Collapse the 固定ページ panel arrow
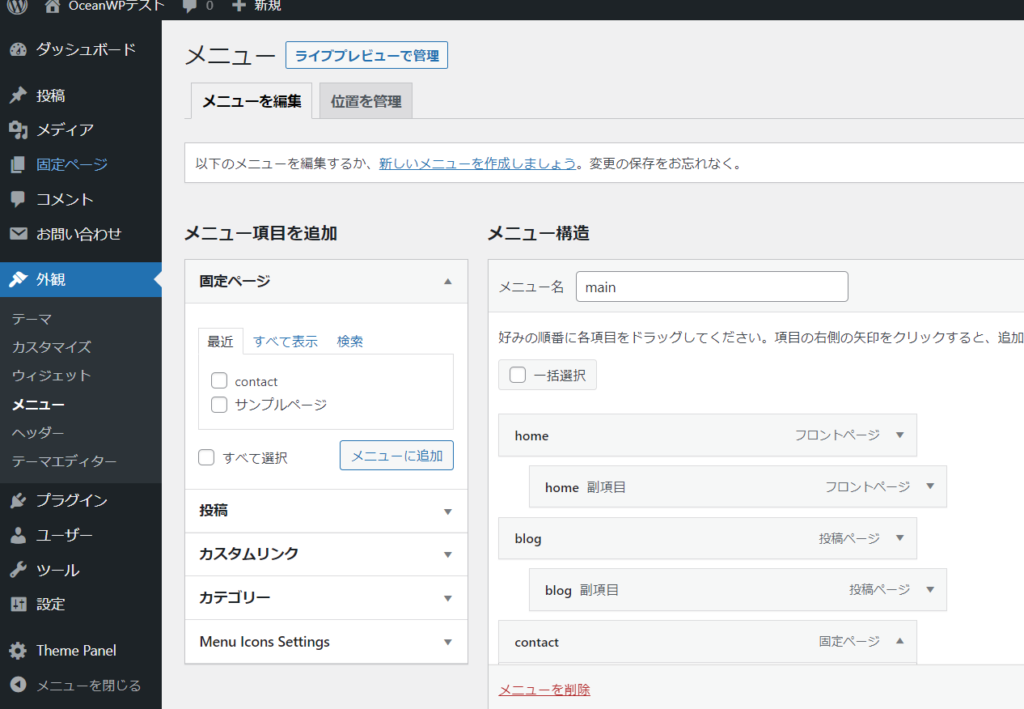1024x709 pixels. pyautogui.click(x=448, y=281)
